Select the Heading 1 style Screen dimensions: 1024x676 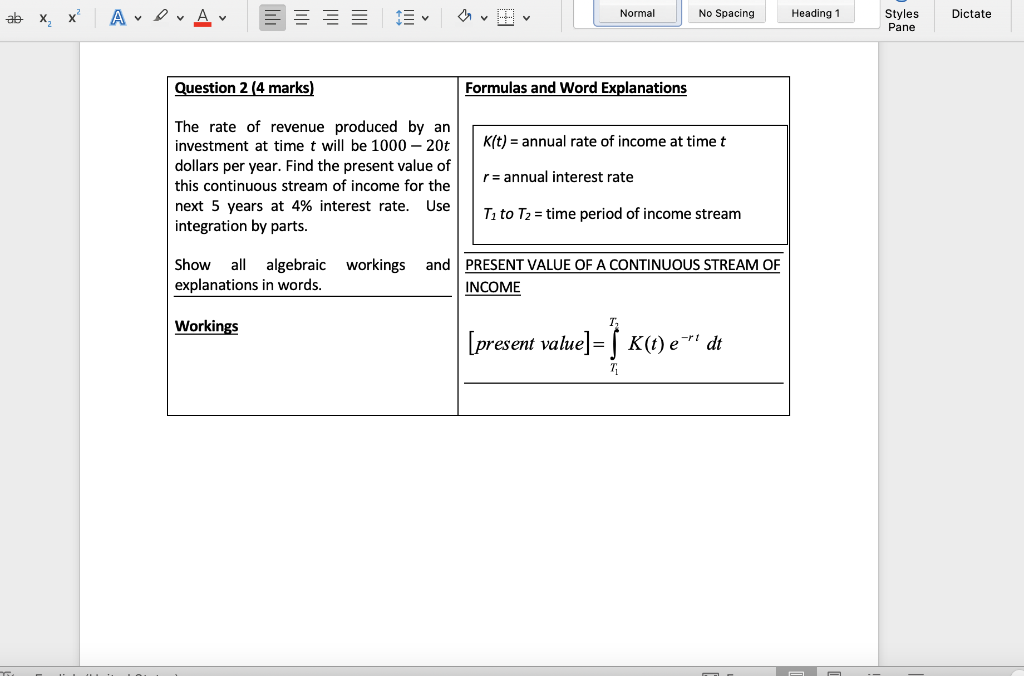point(816,13)
